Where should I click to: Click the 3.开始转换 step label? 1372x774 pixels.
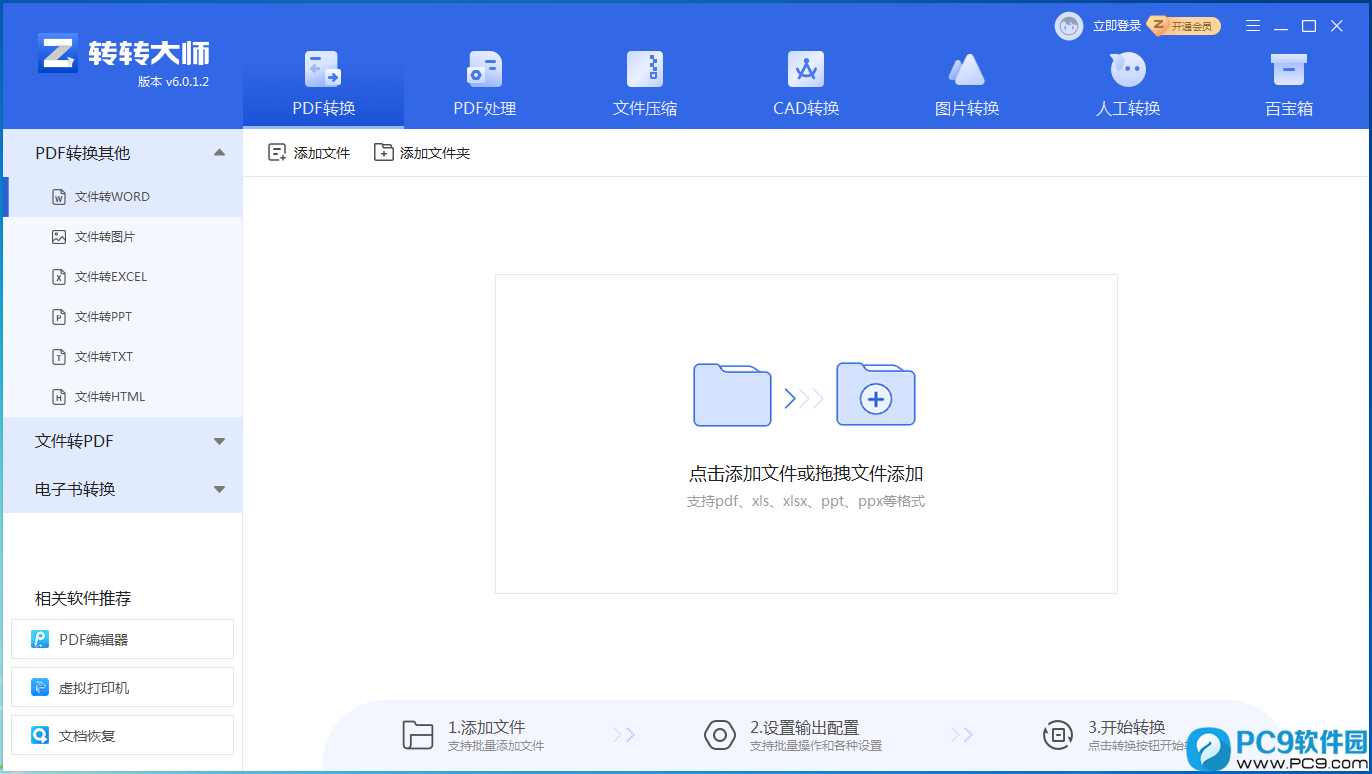(x=1127, y=727)
